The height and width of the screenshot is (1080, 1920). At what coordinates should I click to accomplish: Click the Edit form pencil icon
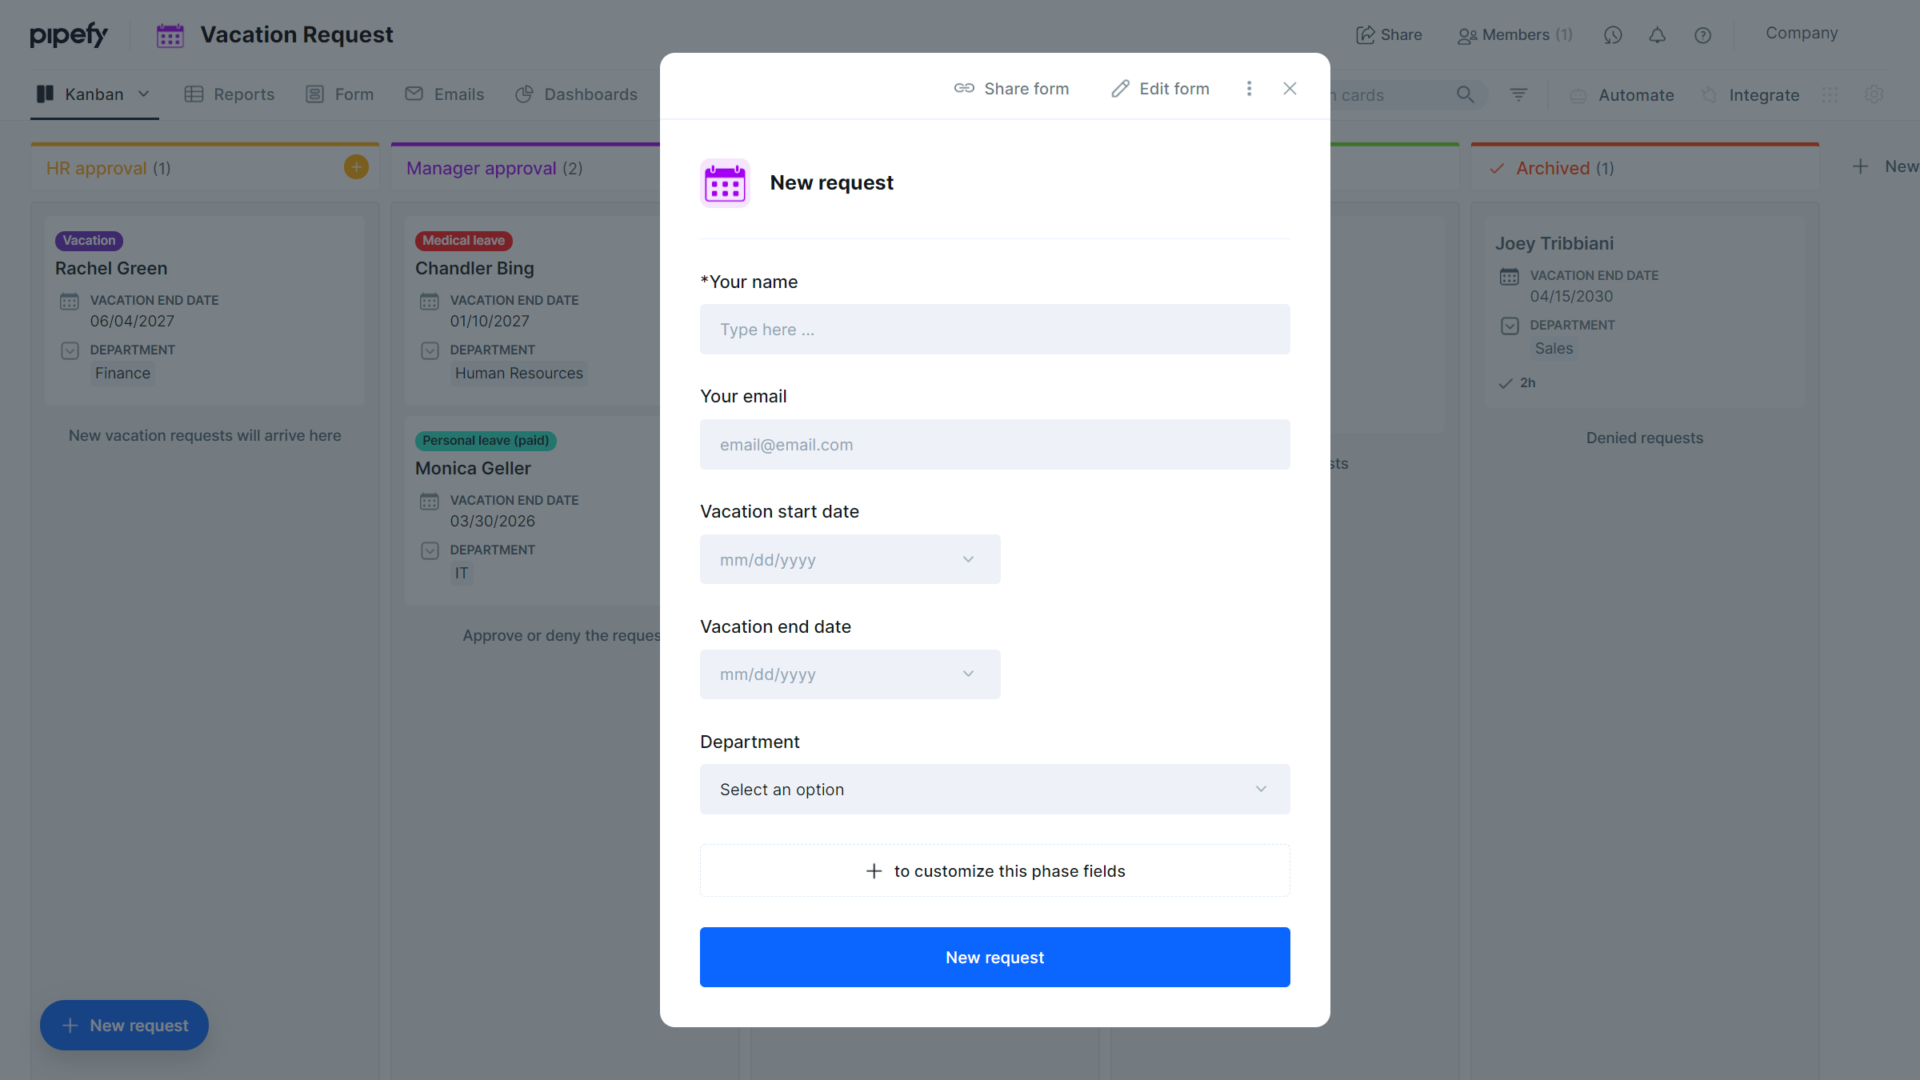click(x=1120, y=88)
